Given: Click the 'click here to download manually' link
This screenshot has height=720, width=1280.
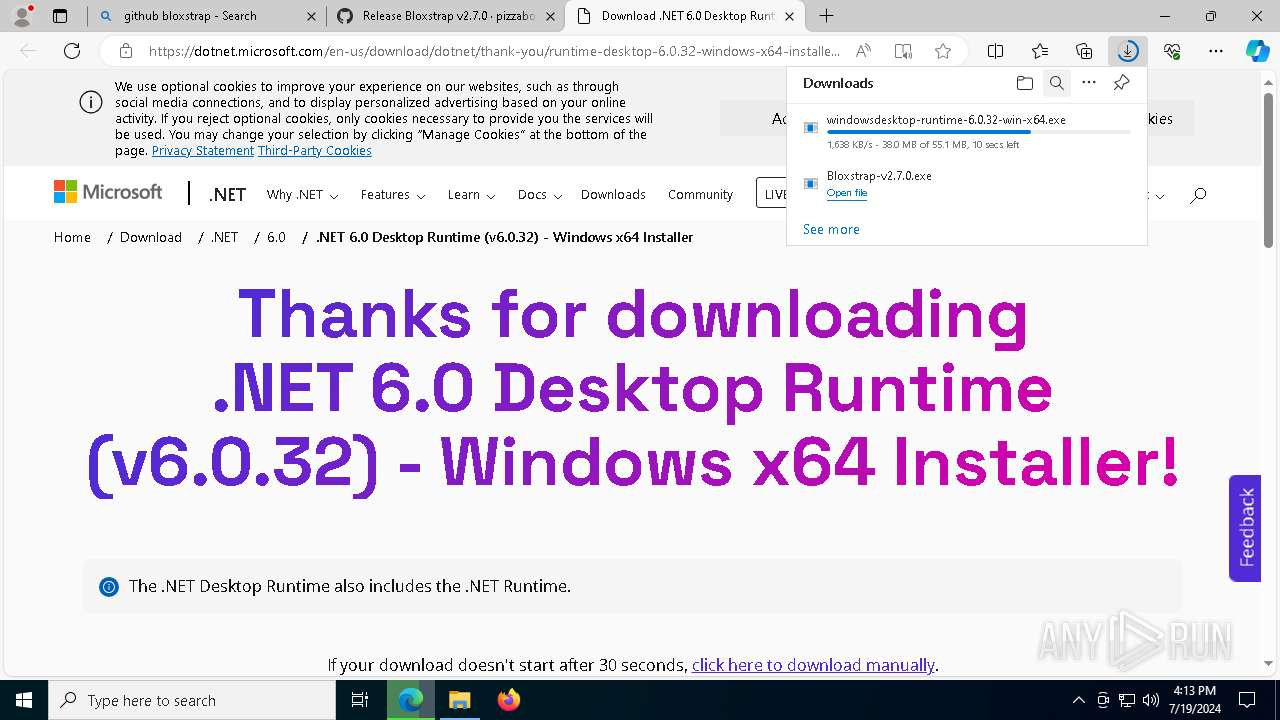Looking at the screenshot, I should pos(813,665).
